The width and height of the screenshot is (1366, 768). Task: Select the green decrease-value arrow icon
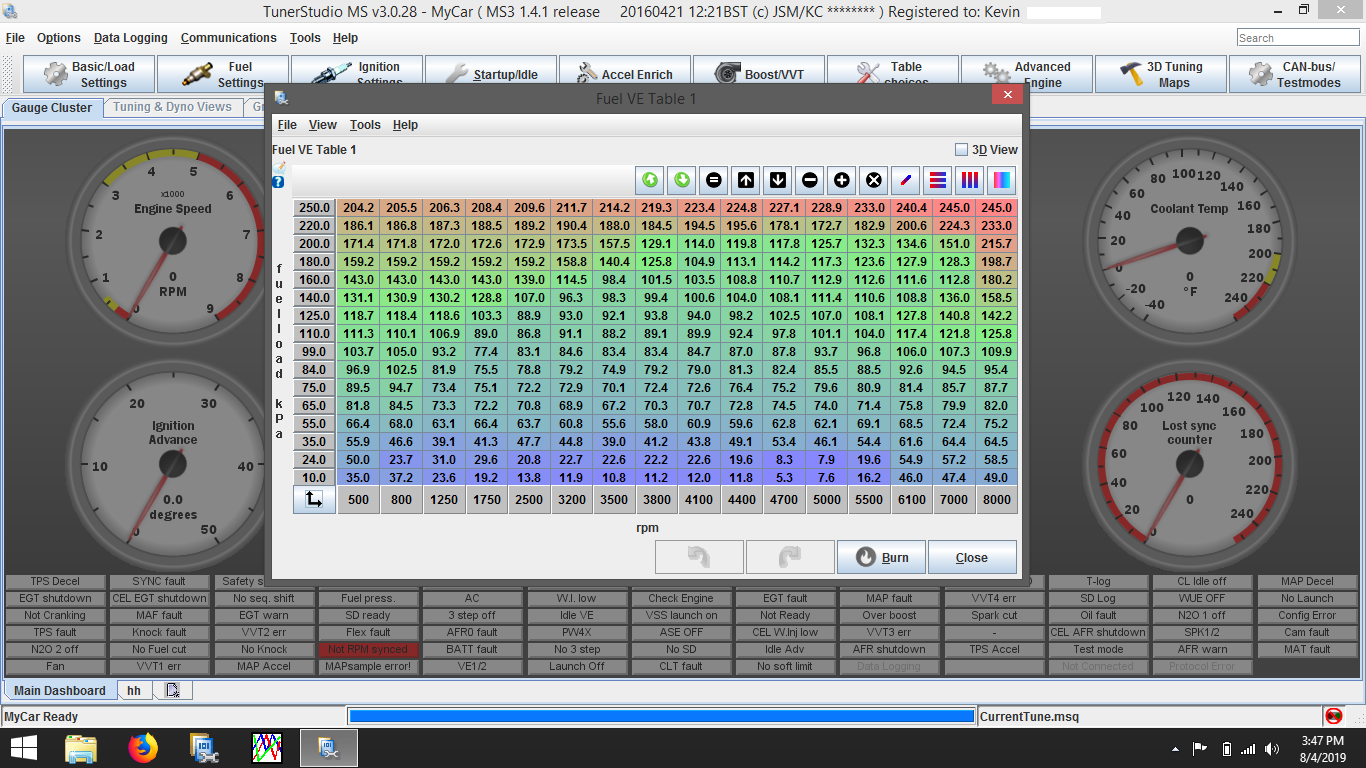(x=682, y=180)
